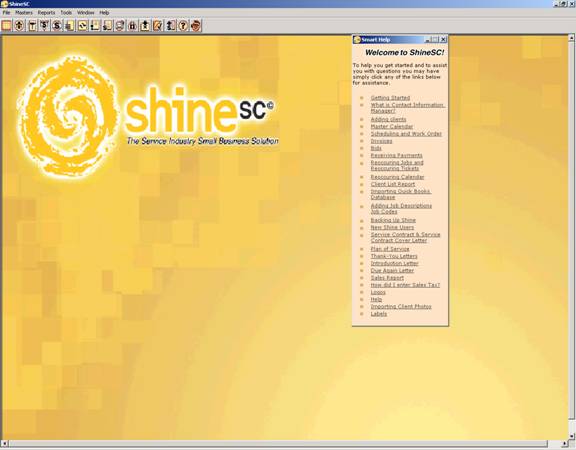Click the vertical scrollbar down arrow
Screen dimensions: 576x450
point(572,436)
